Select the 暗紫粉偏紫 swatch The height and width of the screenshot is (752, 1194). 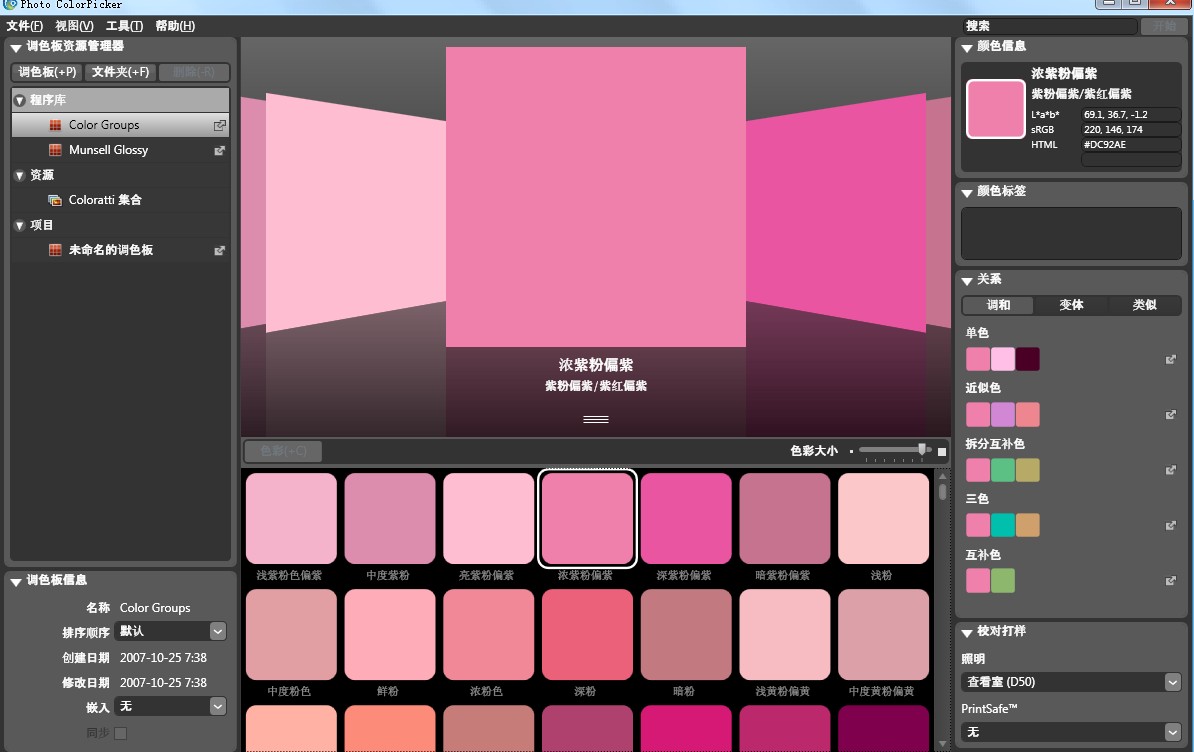point(784,518)
